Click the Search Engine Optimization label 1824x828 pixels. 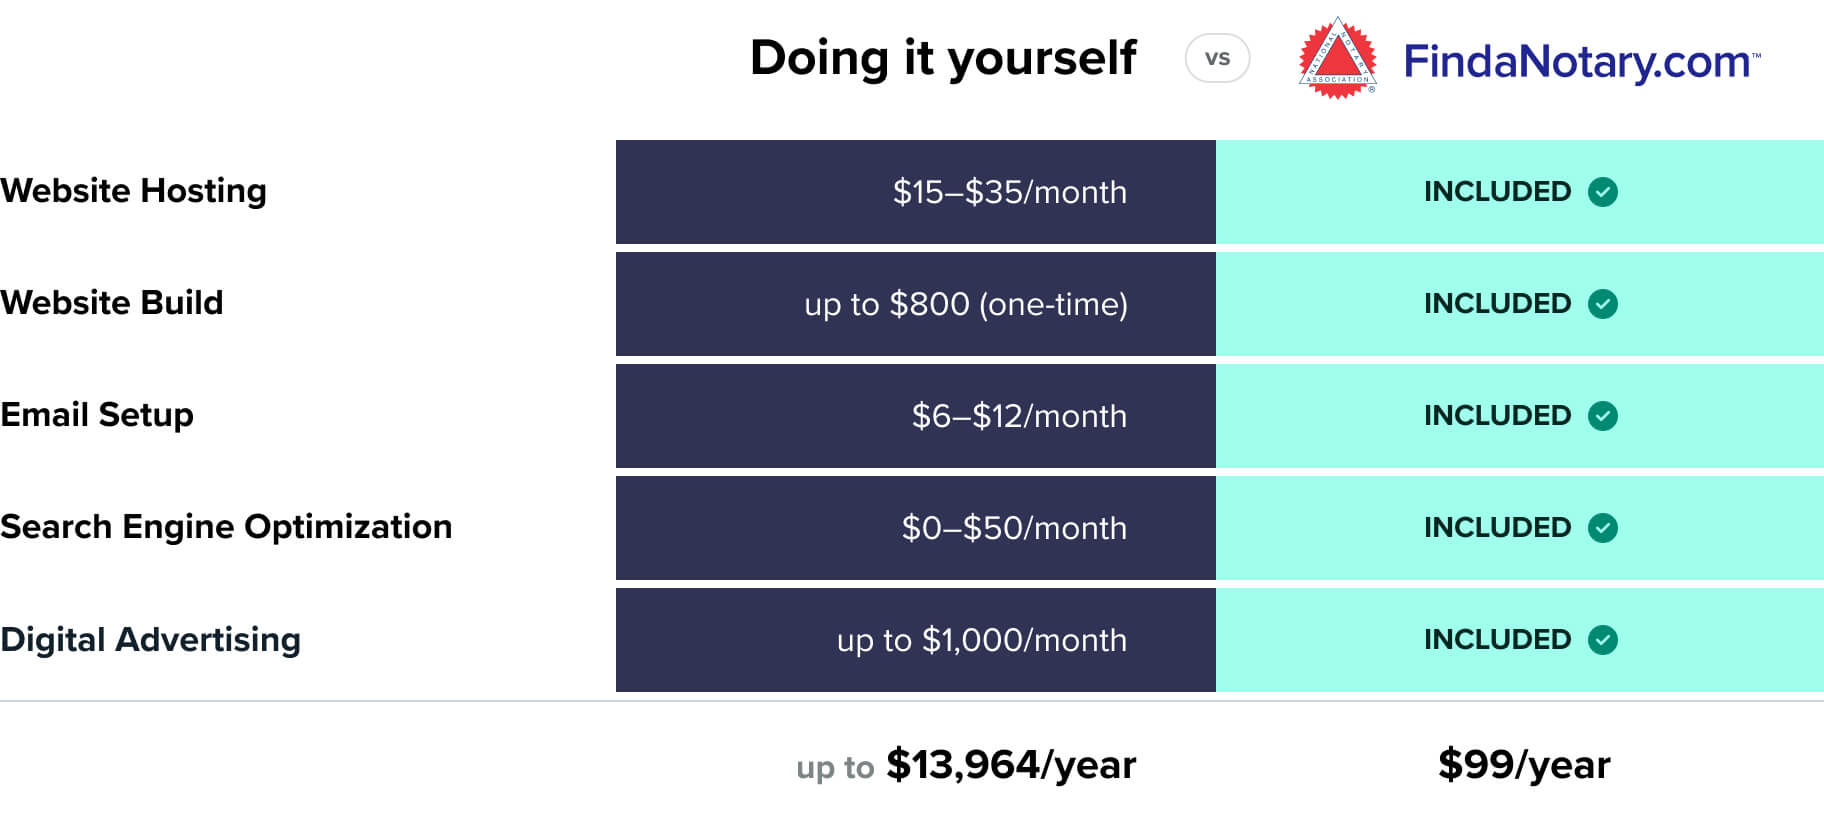pyautogui.click(x=226, y=526)
